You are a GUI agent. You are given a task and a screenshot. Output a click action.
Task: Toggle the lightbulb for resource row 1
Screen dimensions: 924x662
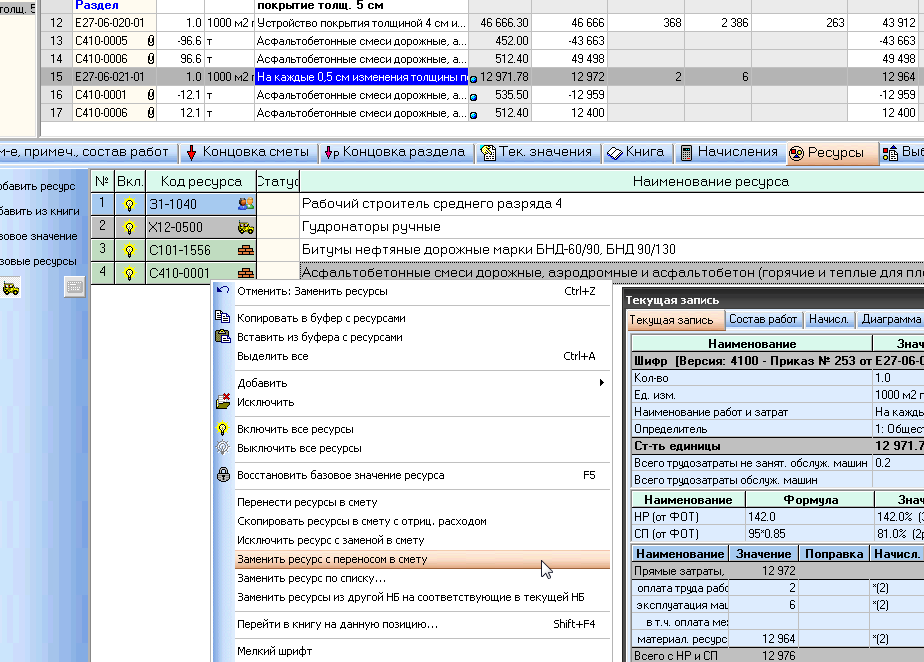tap(129, 204)
